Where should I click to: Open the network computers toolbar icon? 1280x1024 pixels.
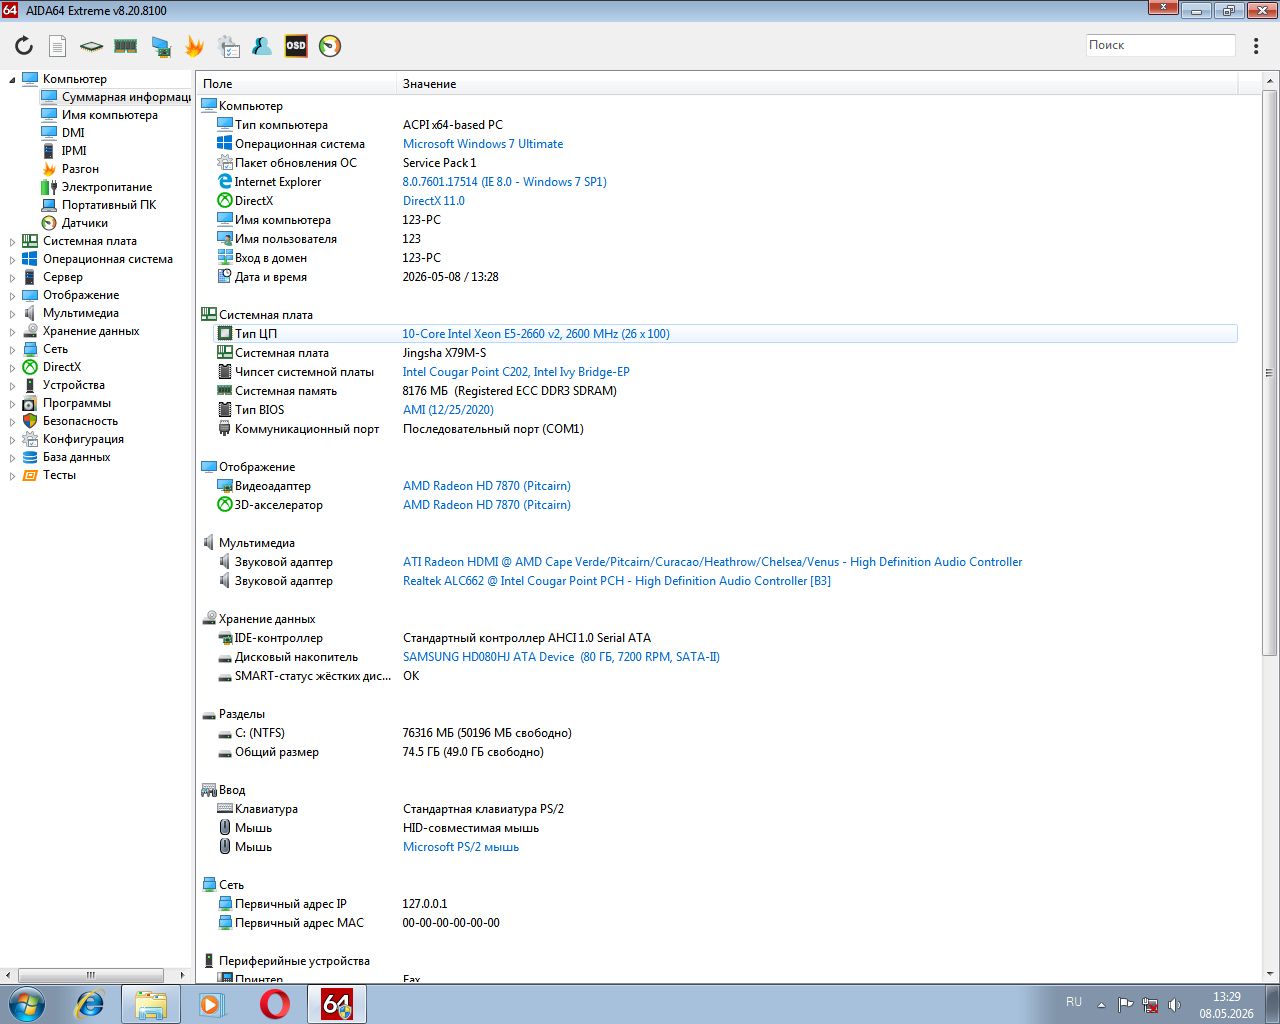coord(160,46)
